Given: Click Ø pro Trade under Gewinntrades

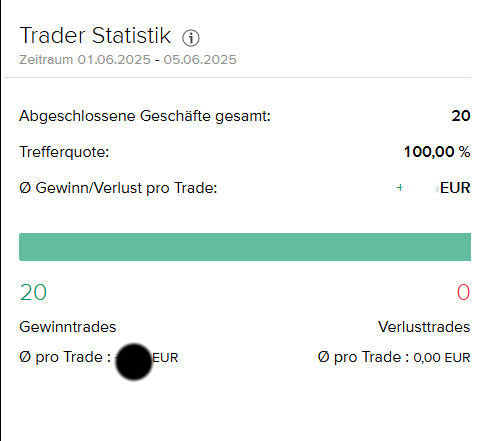Looking at the screenshot, I should click(65, 357).
